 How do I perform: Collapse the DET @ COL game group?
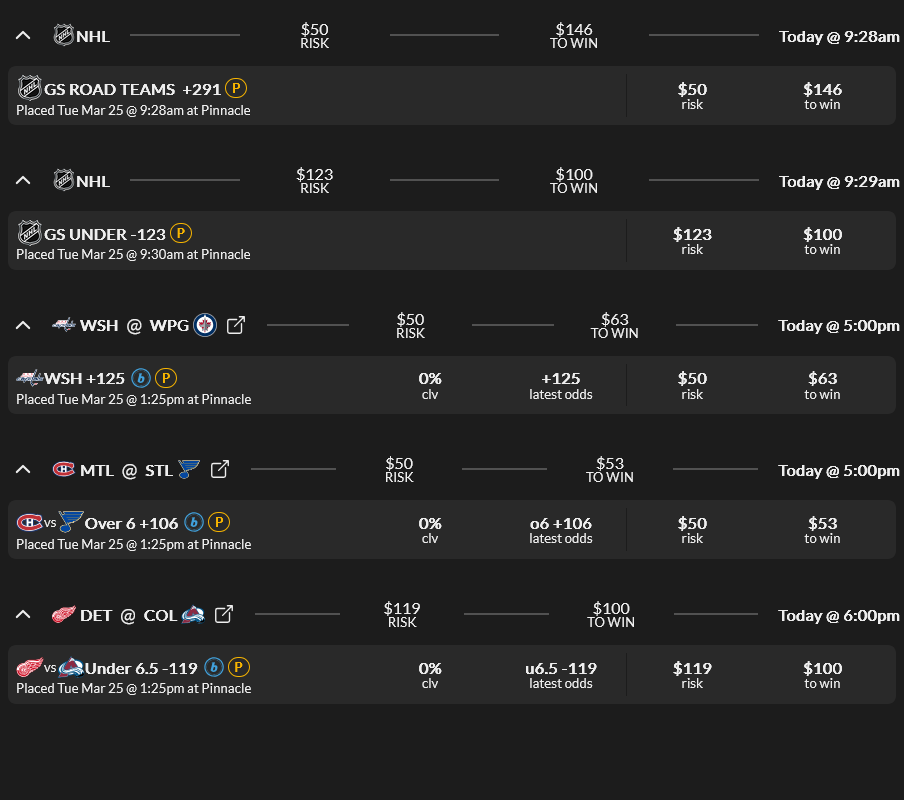coord(23,614)
